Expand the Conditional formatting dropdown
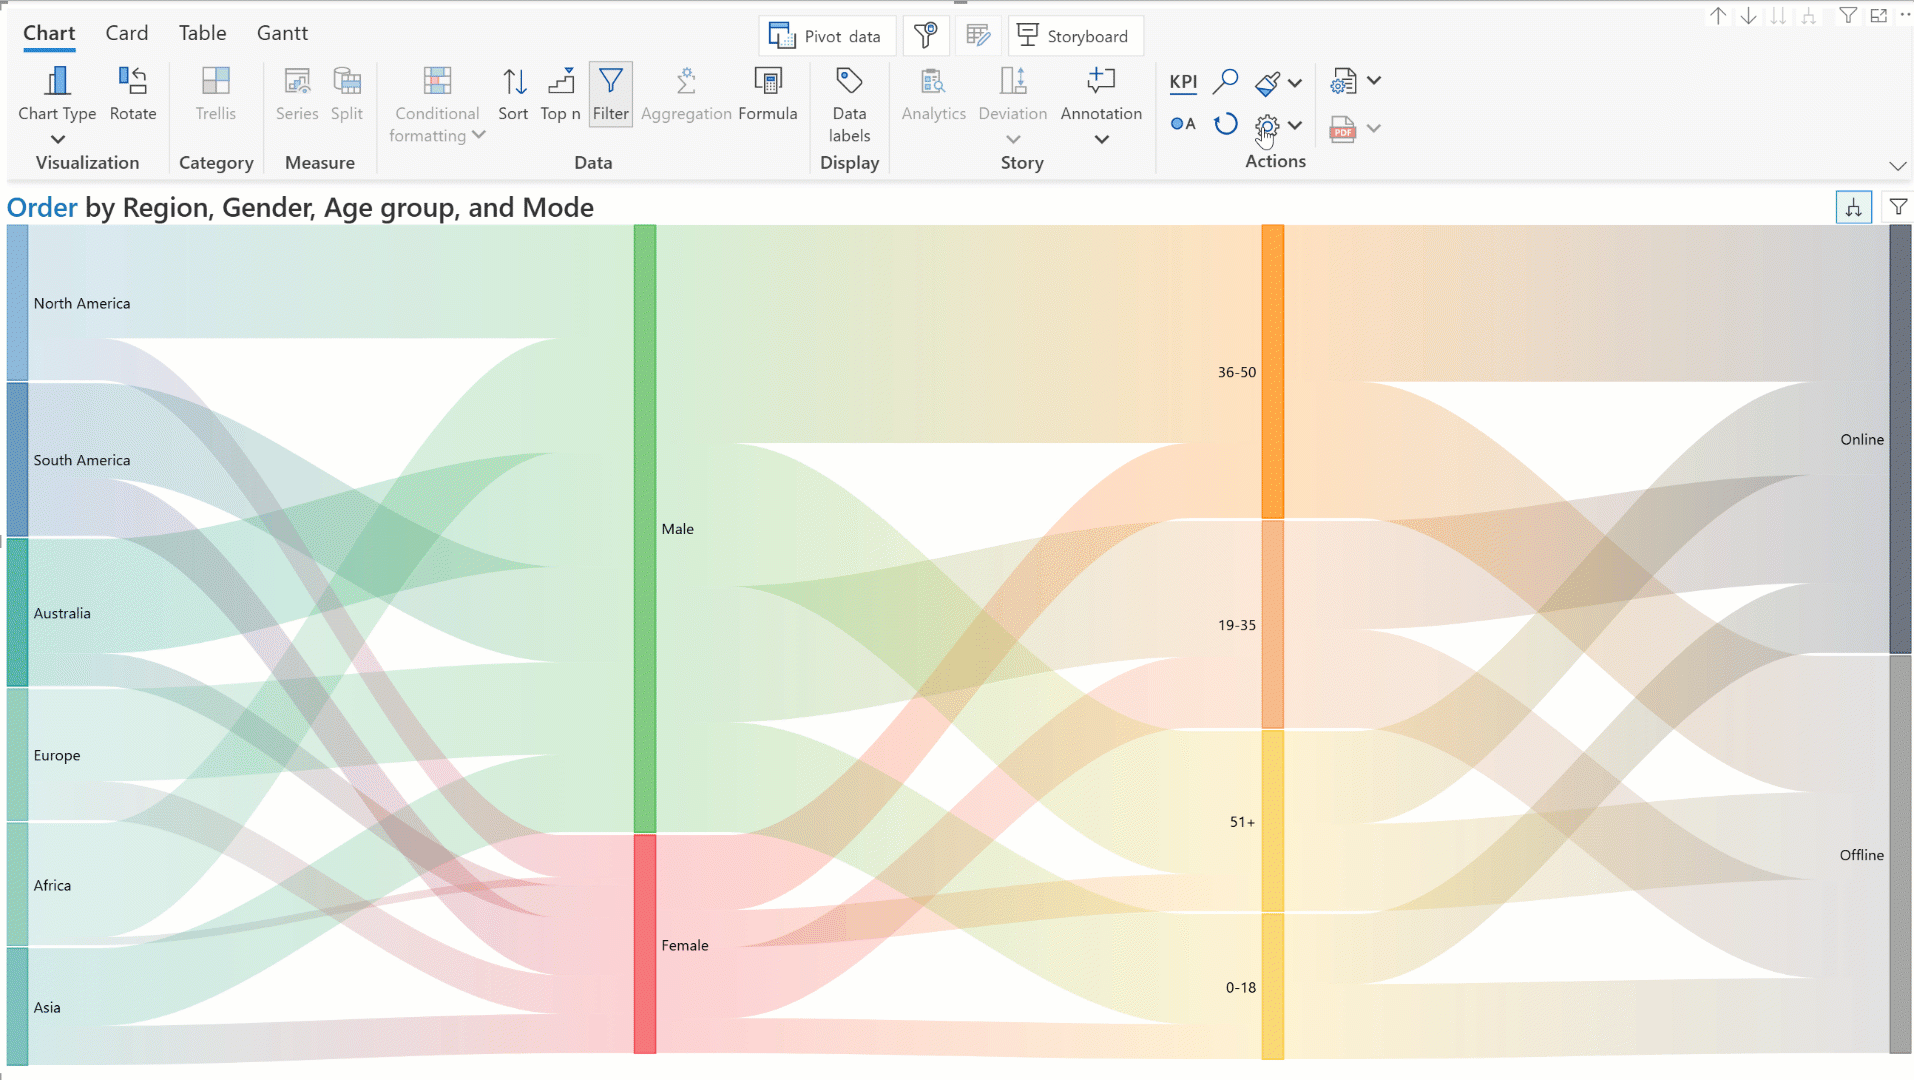 (x=479, y=135)
